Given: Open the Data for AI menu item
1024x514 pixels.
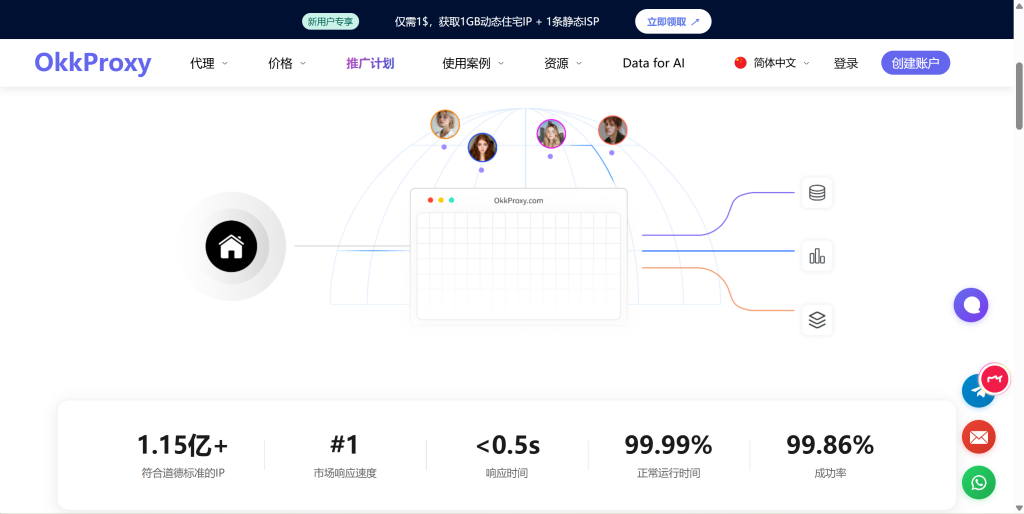Looking at the screenshot, I should 653,63.
